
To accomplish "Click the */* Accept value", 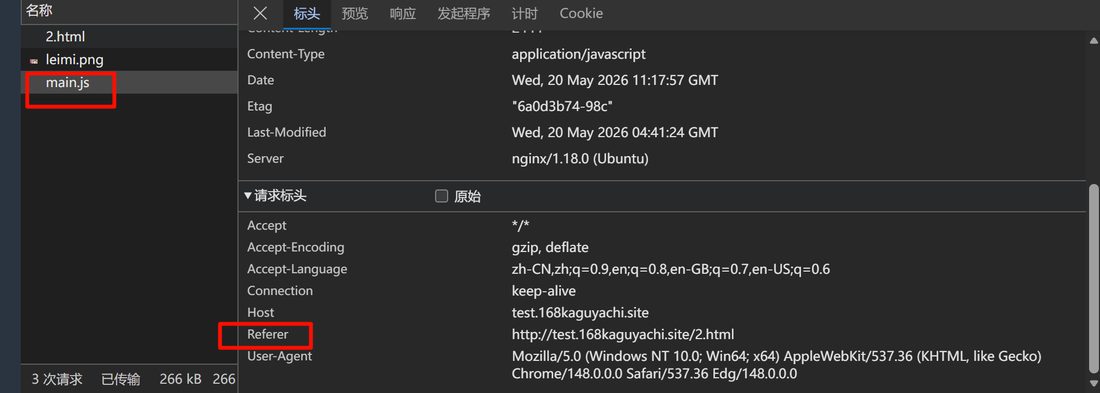I will [x=521, y=225].
